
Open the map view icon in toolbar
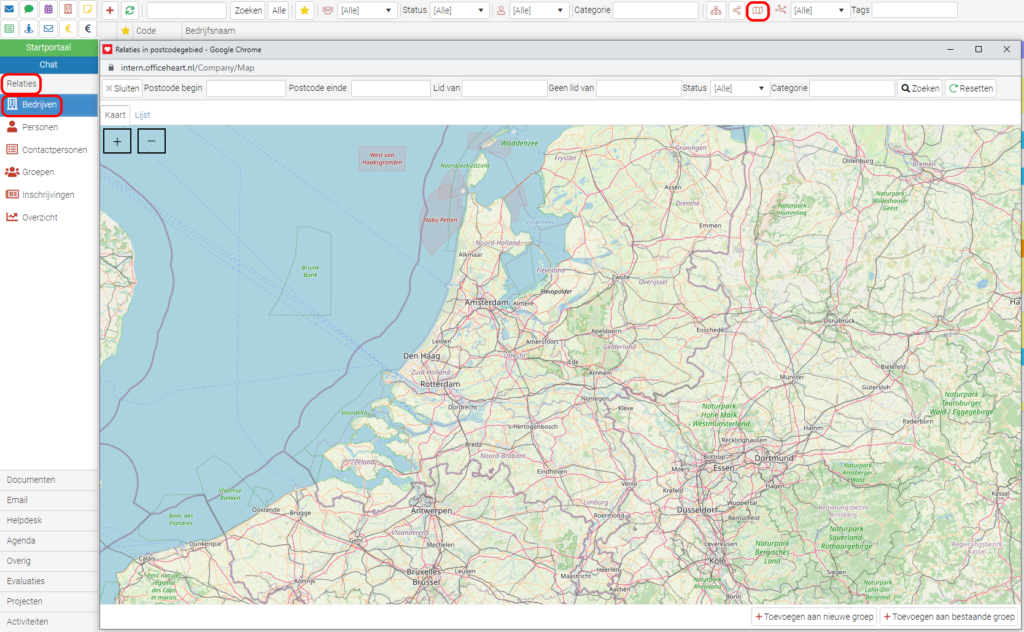point(758,10)
